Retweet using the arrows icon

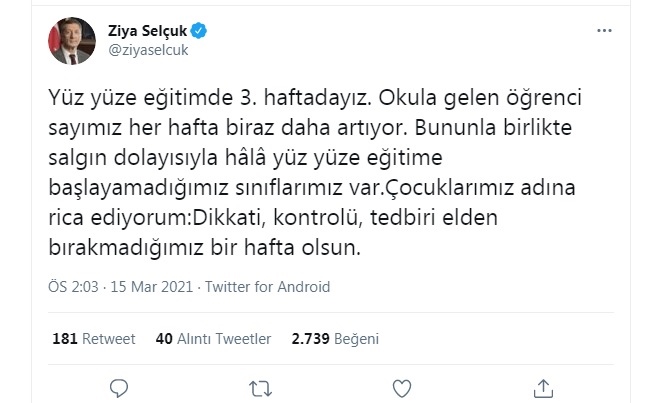260,387
